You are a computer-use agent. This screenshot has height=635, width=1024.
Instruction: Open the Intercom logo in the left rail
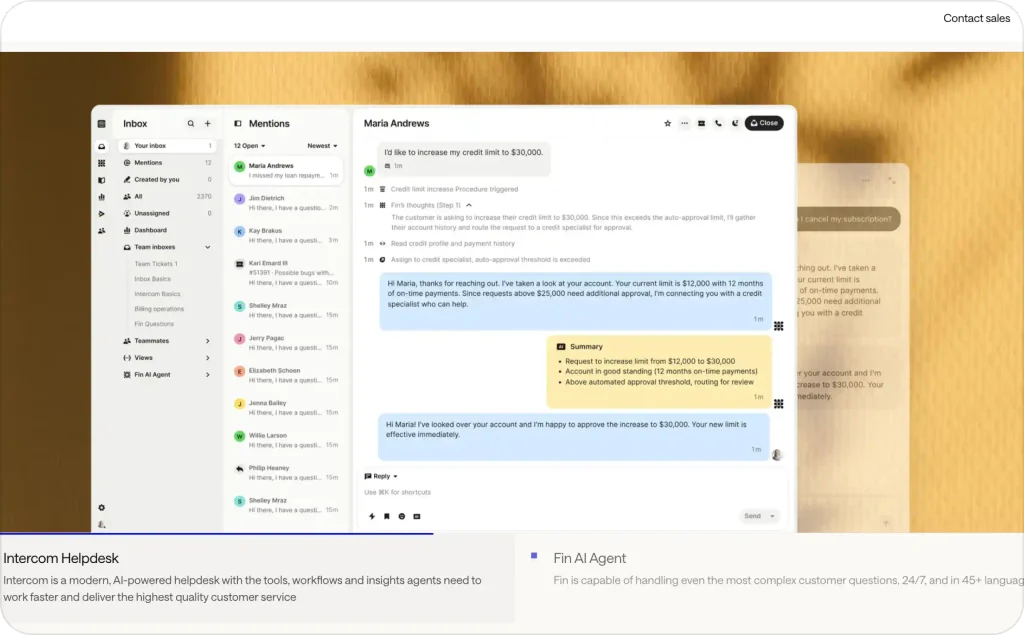point(101,123)
